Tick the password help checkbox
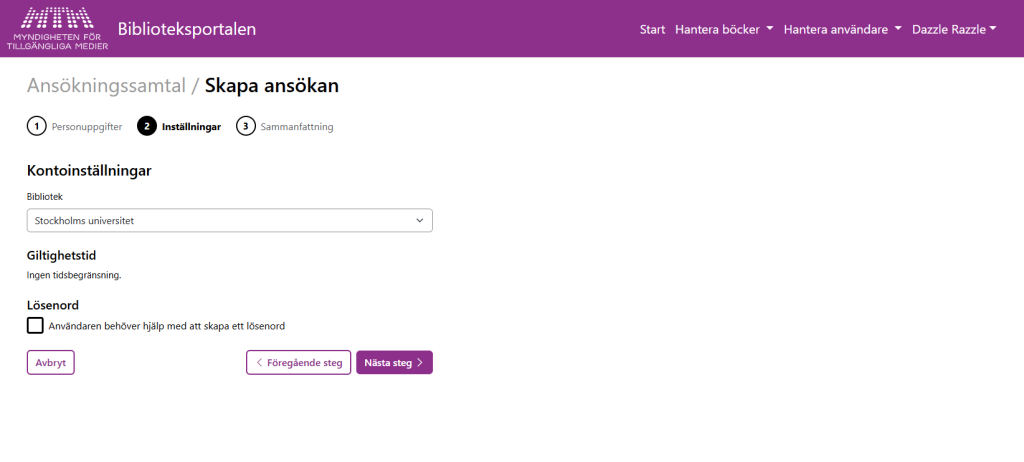1024x462 pixels. (x=36, y=325)
